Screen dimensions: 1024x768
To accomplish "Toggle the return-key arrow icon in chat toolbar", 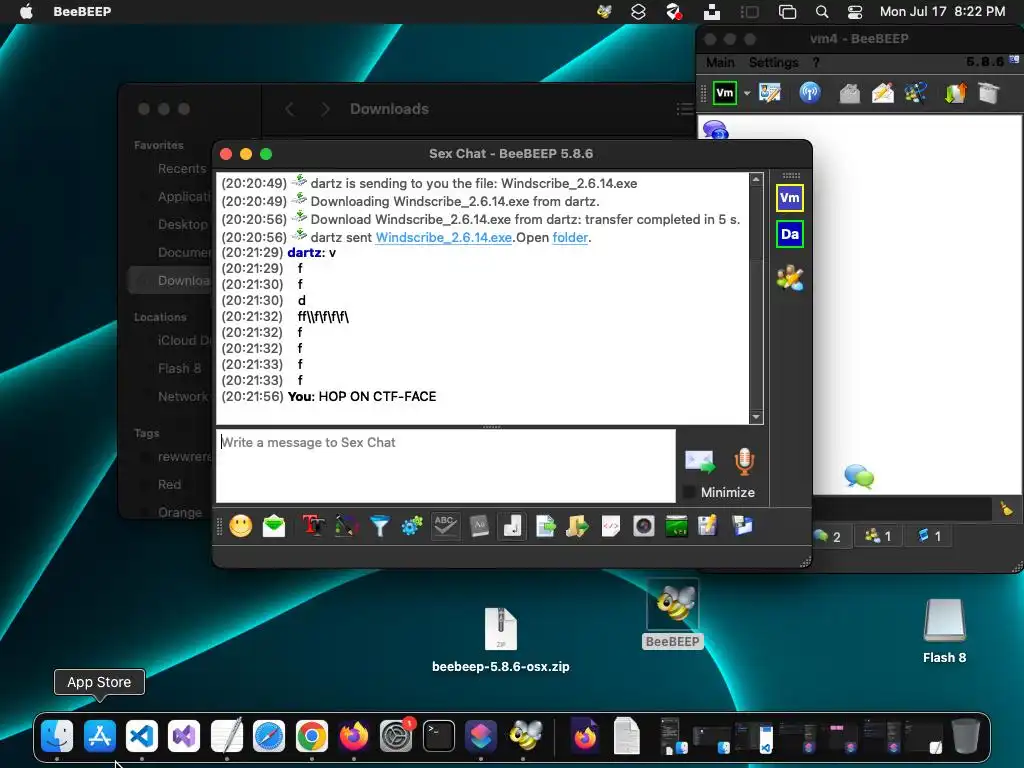I will click(513, 526).
